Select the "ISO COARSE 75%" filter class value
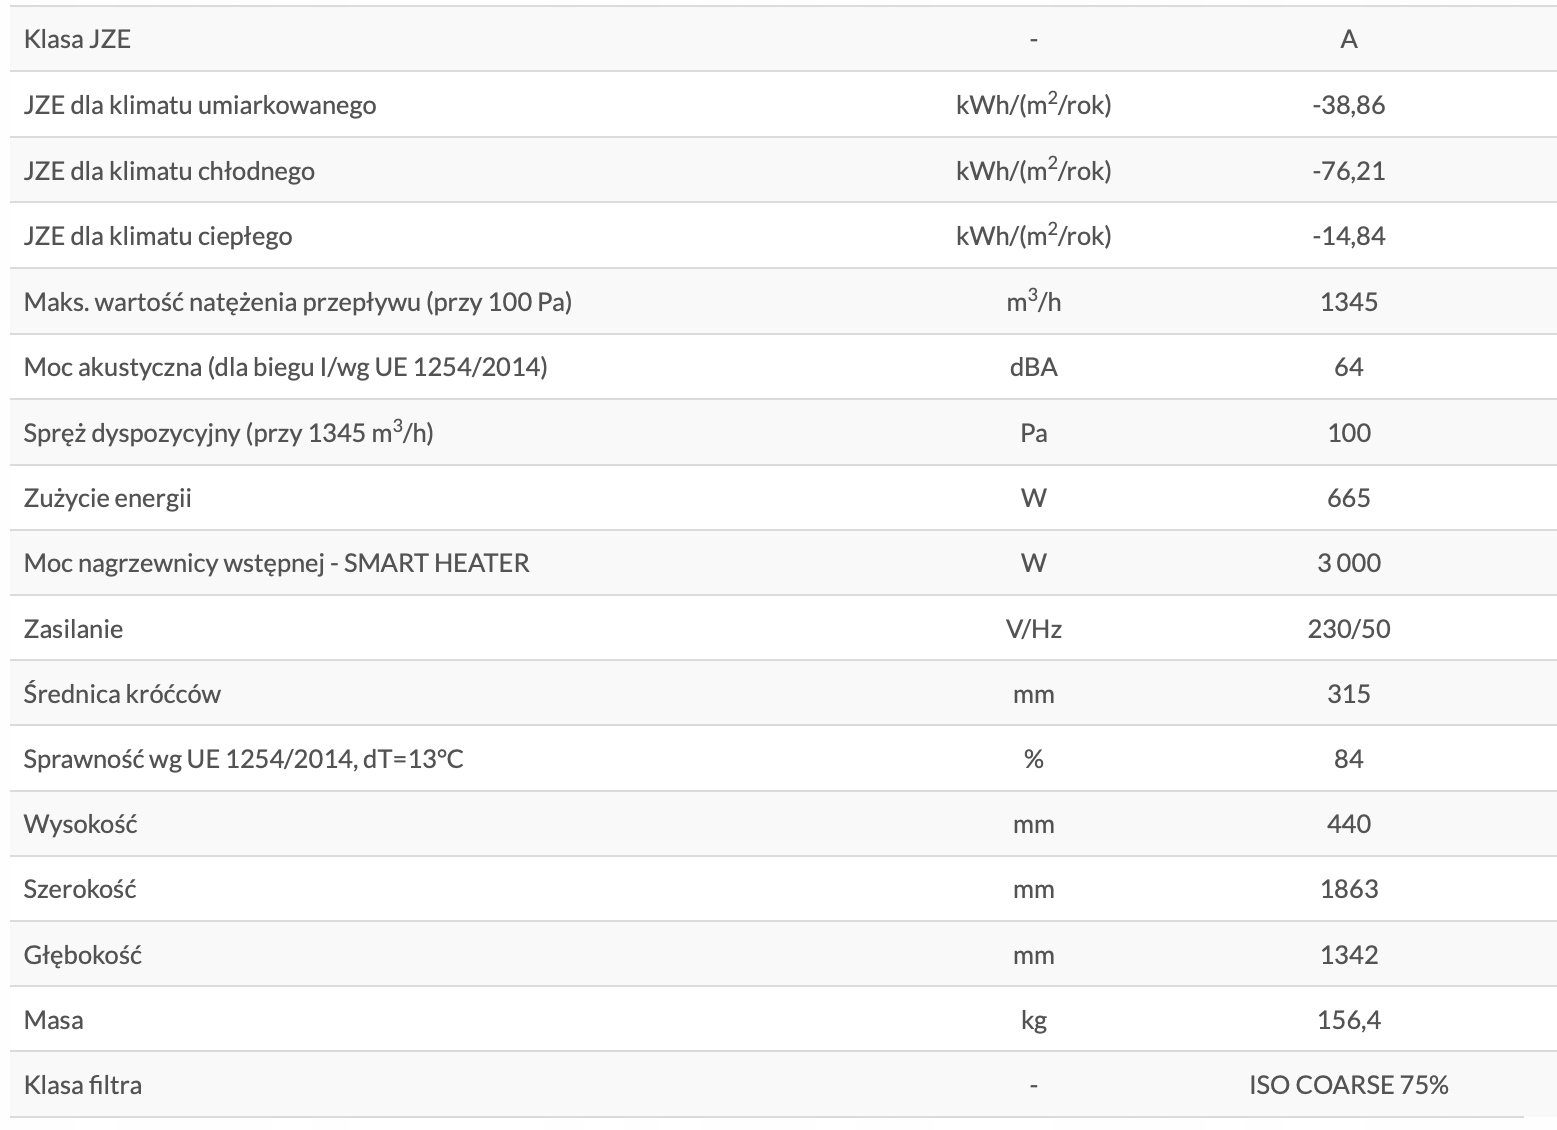The width and height of the screenshot is (1557, 1130). click(x=1348, y=1085)
